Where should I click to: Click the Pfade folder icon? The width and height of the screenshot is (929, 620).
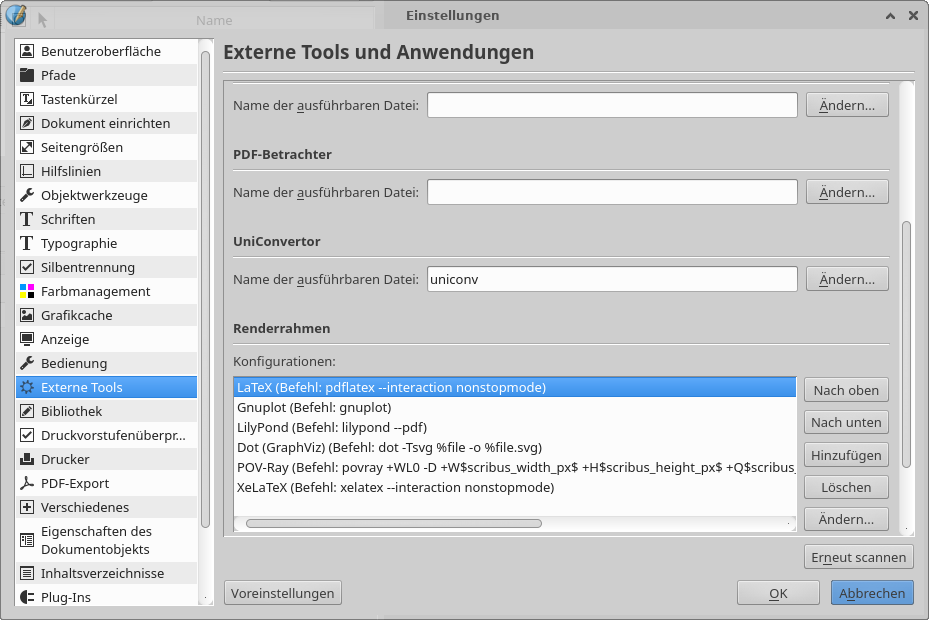click(27, 75)
